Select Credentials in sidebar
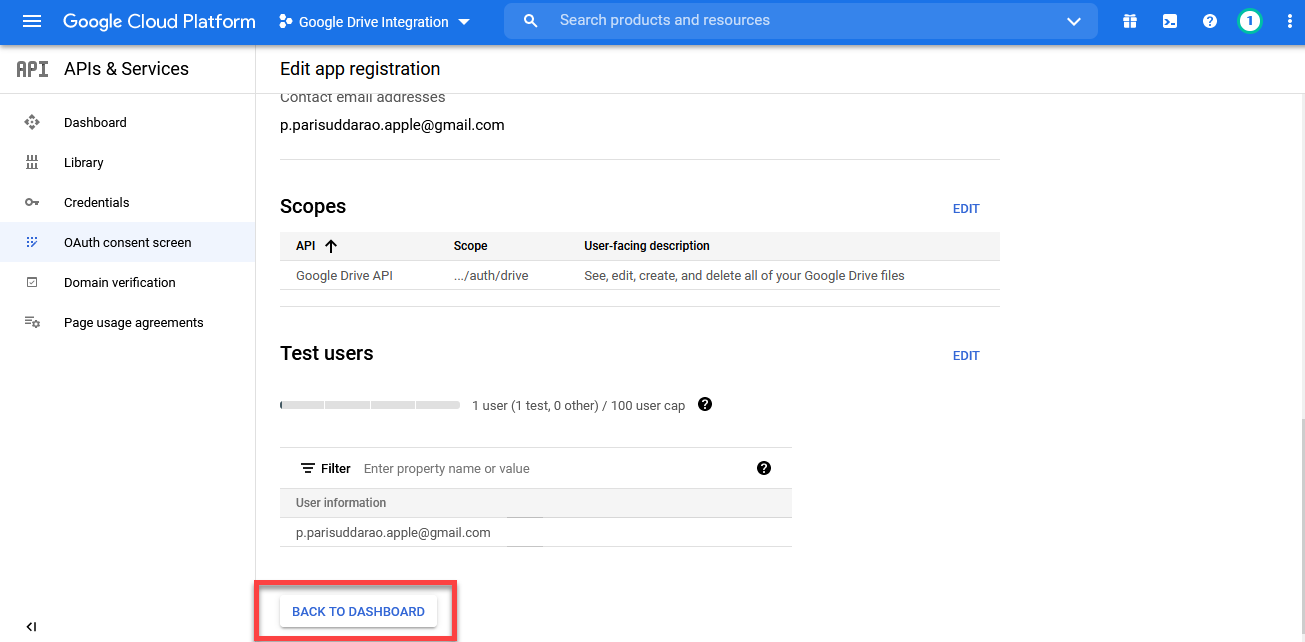 [x=96, y=202]
